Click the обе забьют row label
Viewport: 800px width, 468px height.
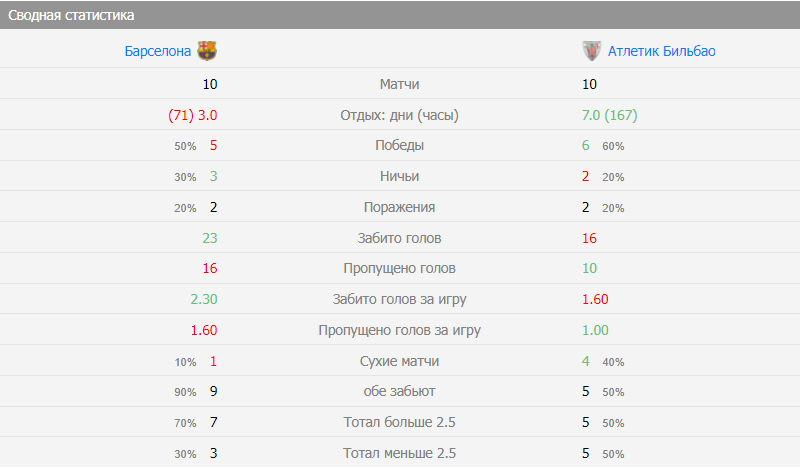point(400,392)
